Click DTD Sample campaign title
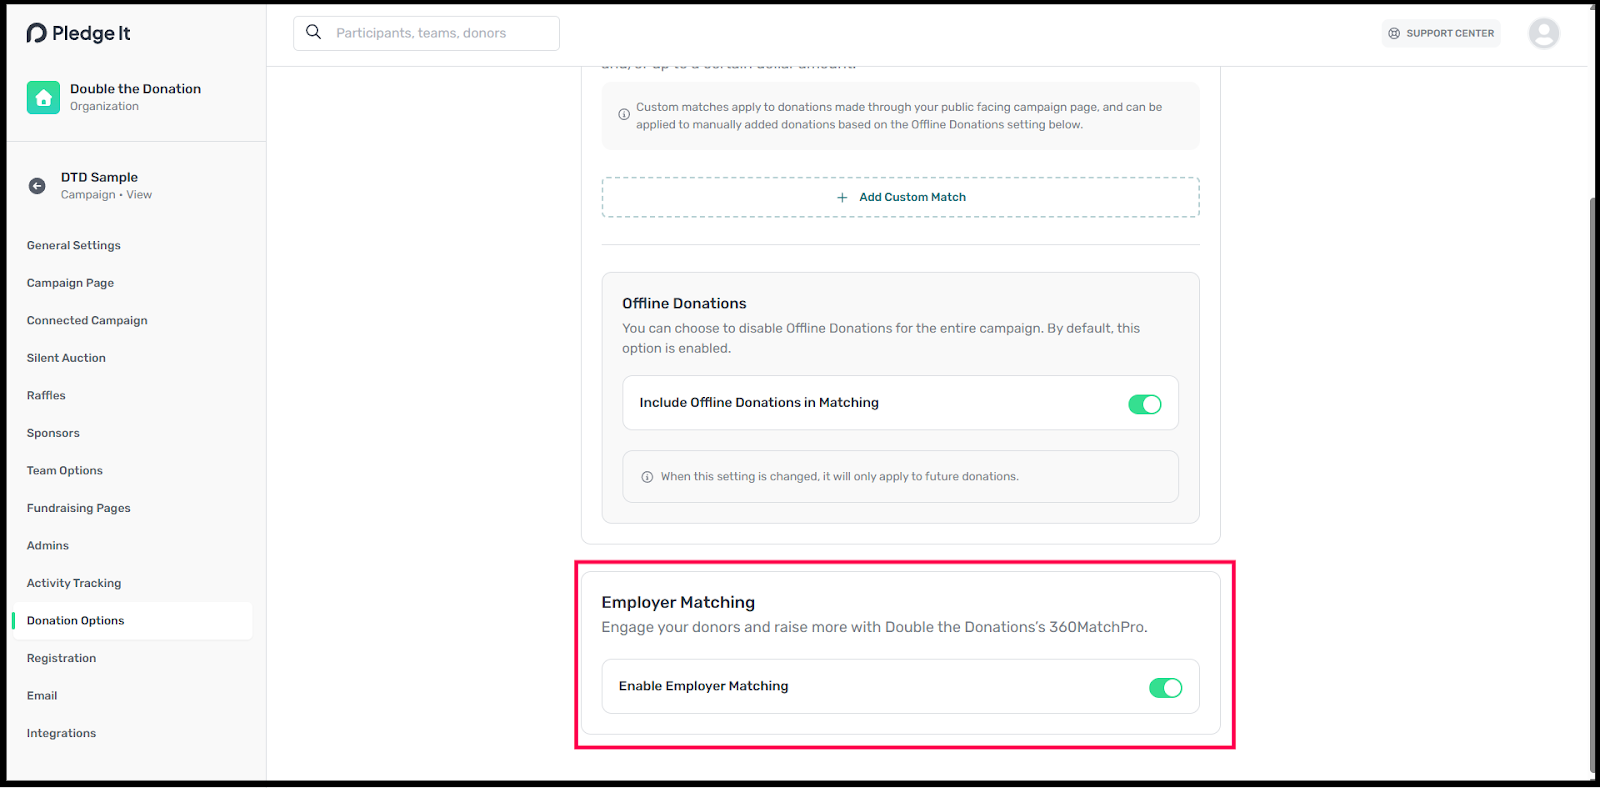Viewport: 1600px width, 788px height. (x=99, y=177)
